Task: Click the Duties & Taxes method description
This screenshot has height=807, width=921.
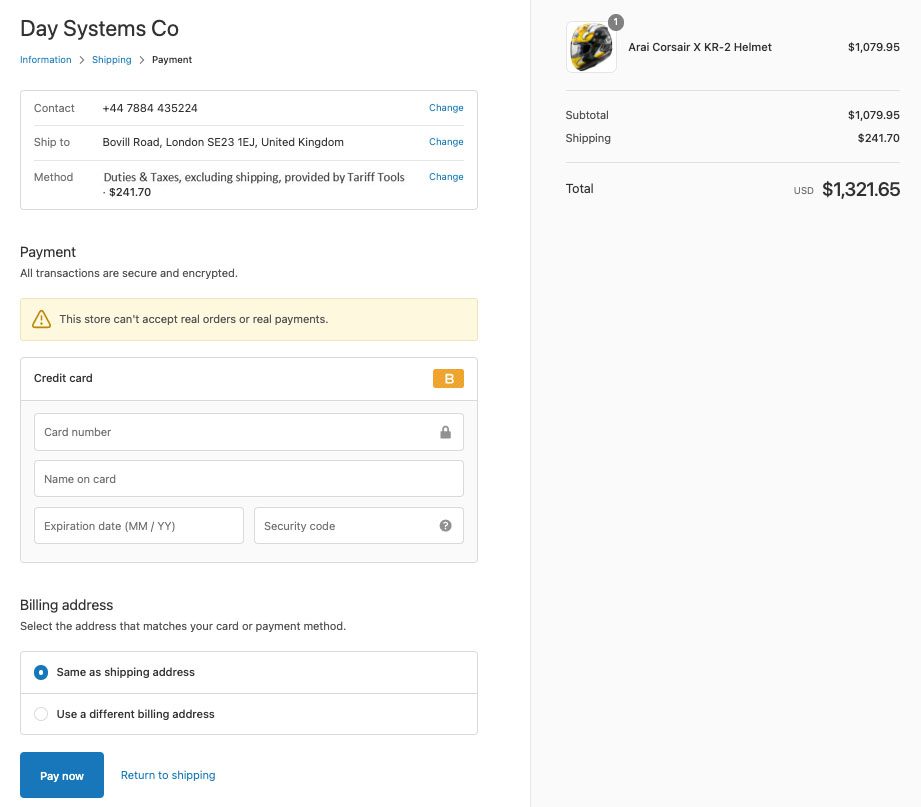Action: 254,184
